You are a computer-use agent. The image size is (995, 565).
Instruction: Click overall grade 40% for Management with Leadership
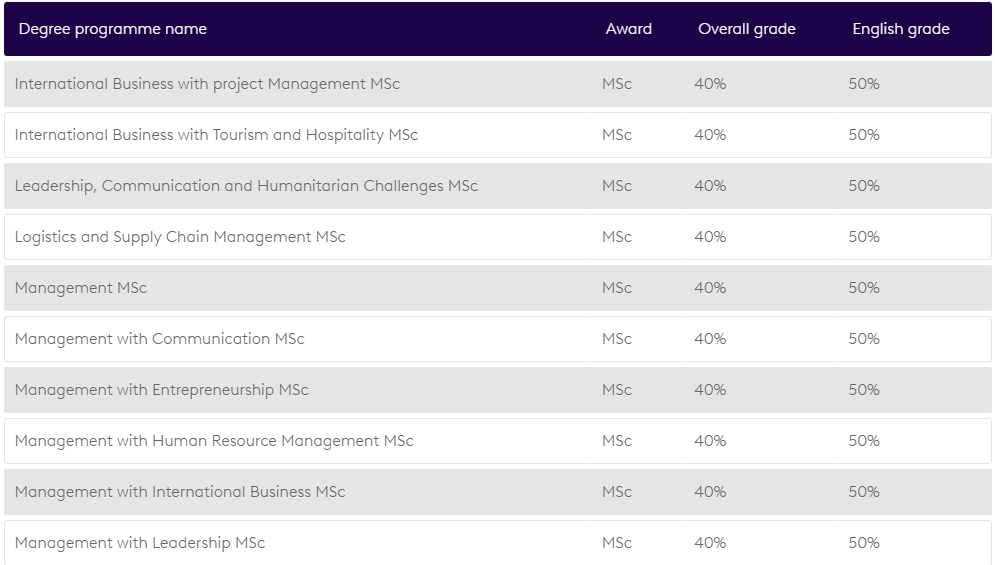pos(710,543)
